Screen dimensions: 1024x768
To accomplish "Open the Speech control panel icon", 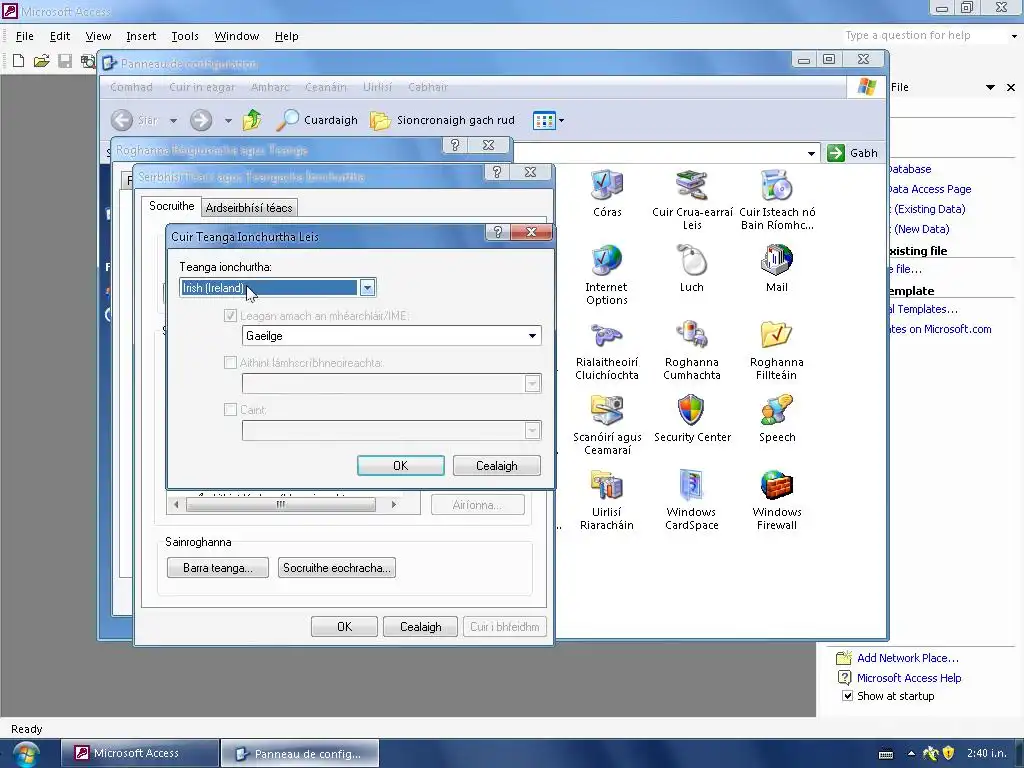I will pos(776,419).
